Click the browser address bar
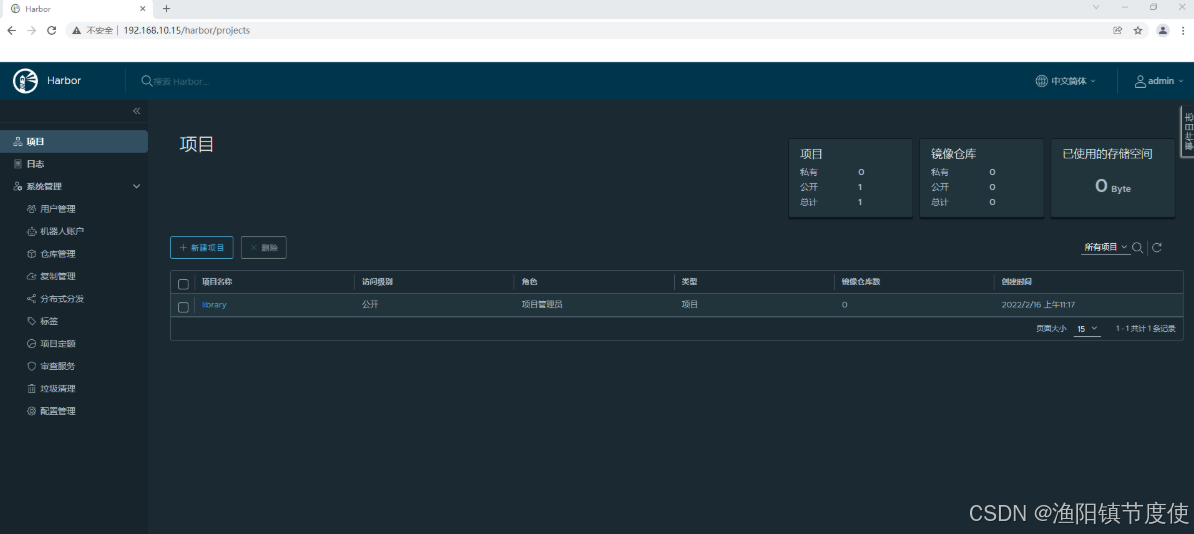This screenshot has height=534, width=1194. coord(586,30)
